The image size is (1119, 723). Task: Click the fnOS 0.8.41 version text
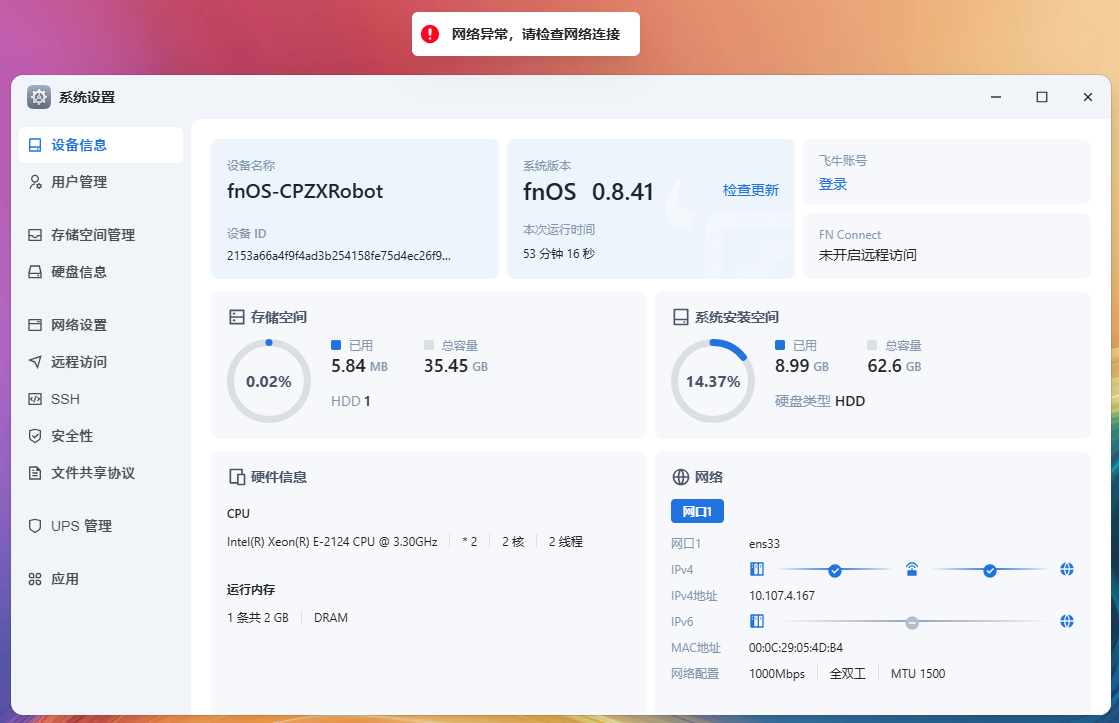pos(588,191)
